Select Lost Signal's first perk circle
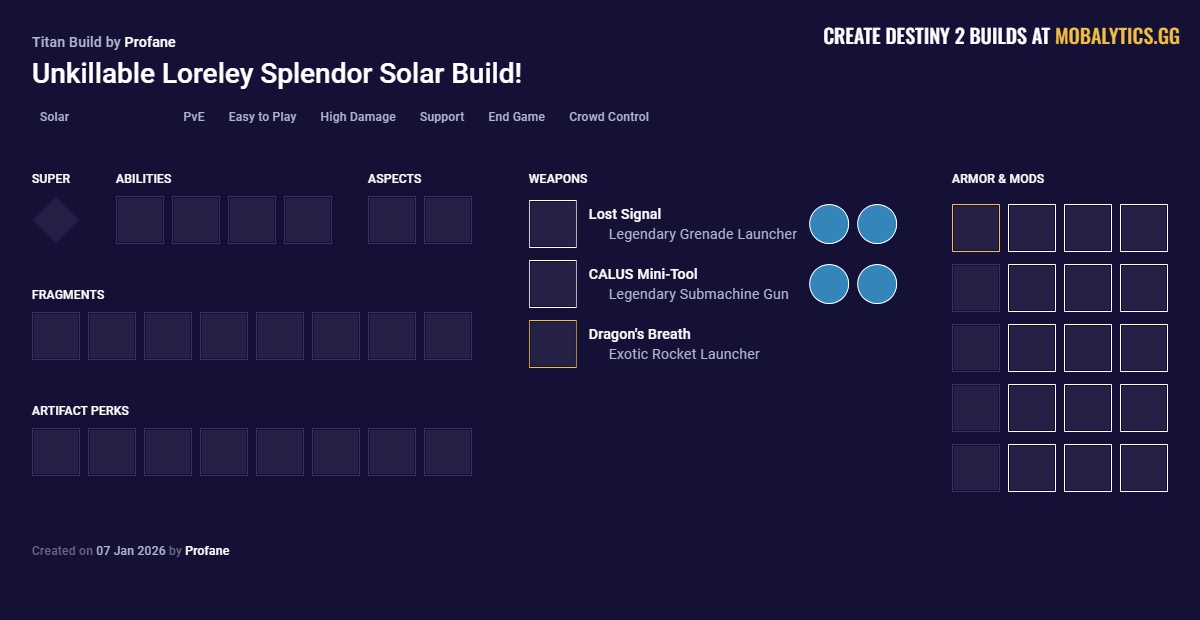 tap(829, 224)
